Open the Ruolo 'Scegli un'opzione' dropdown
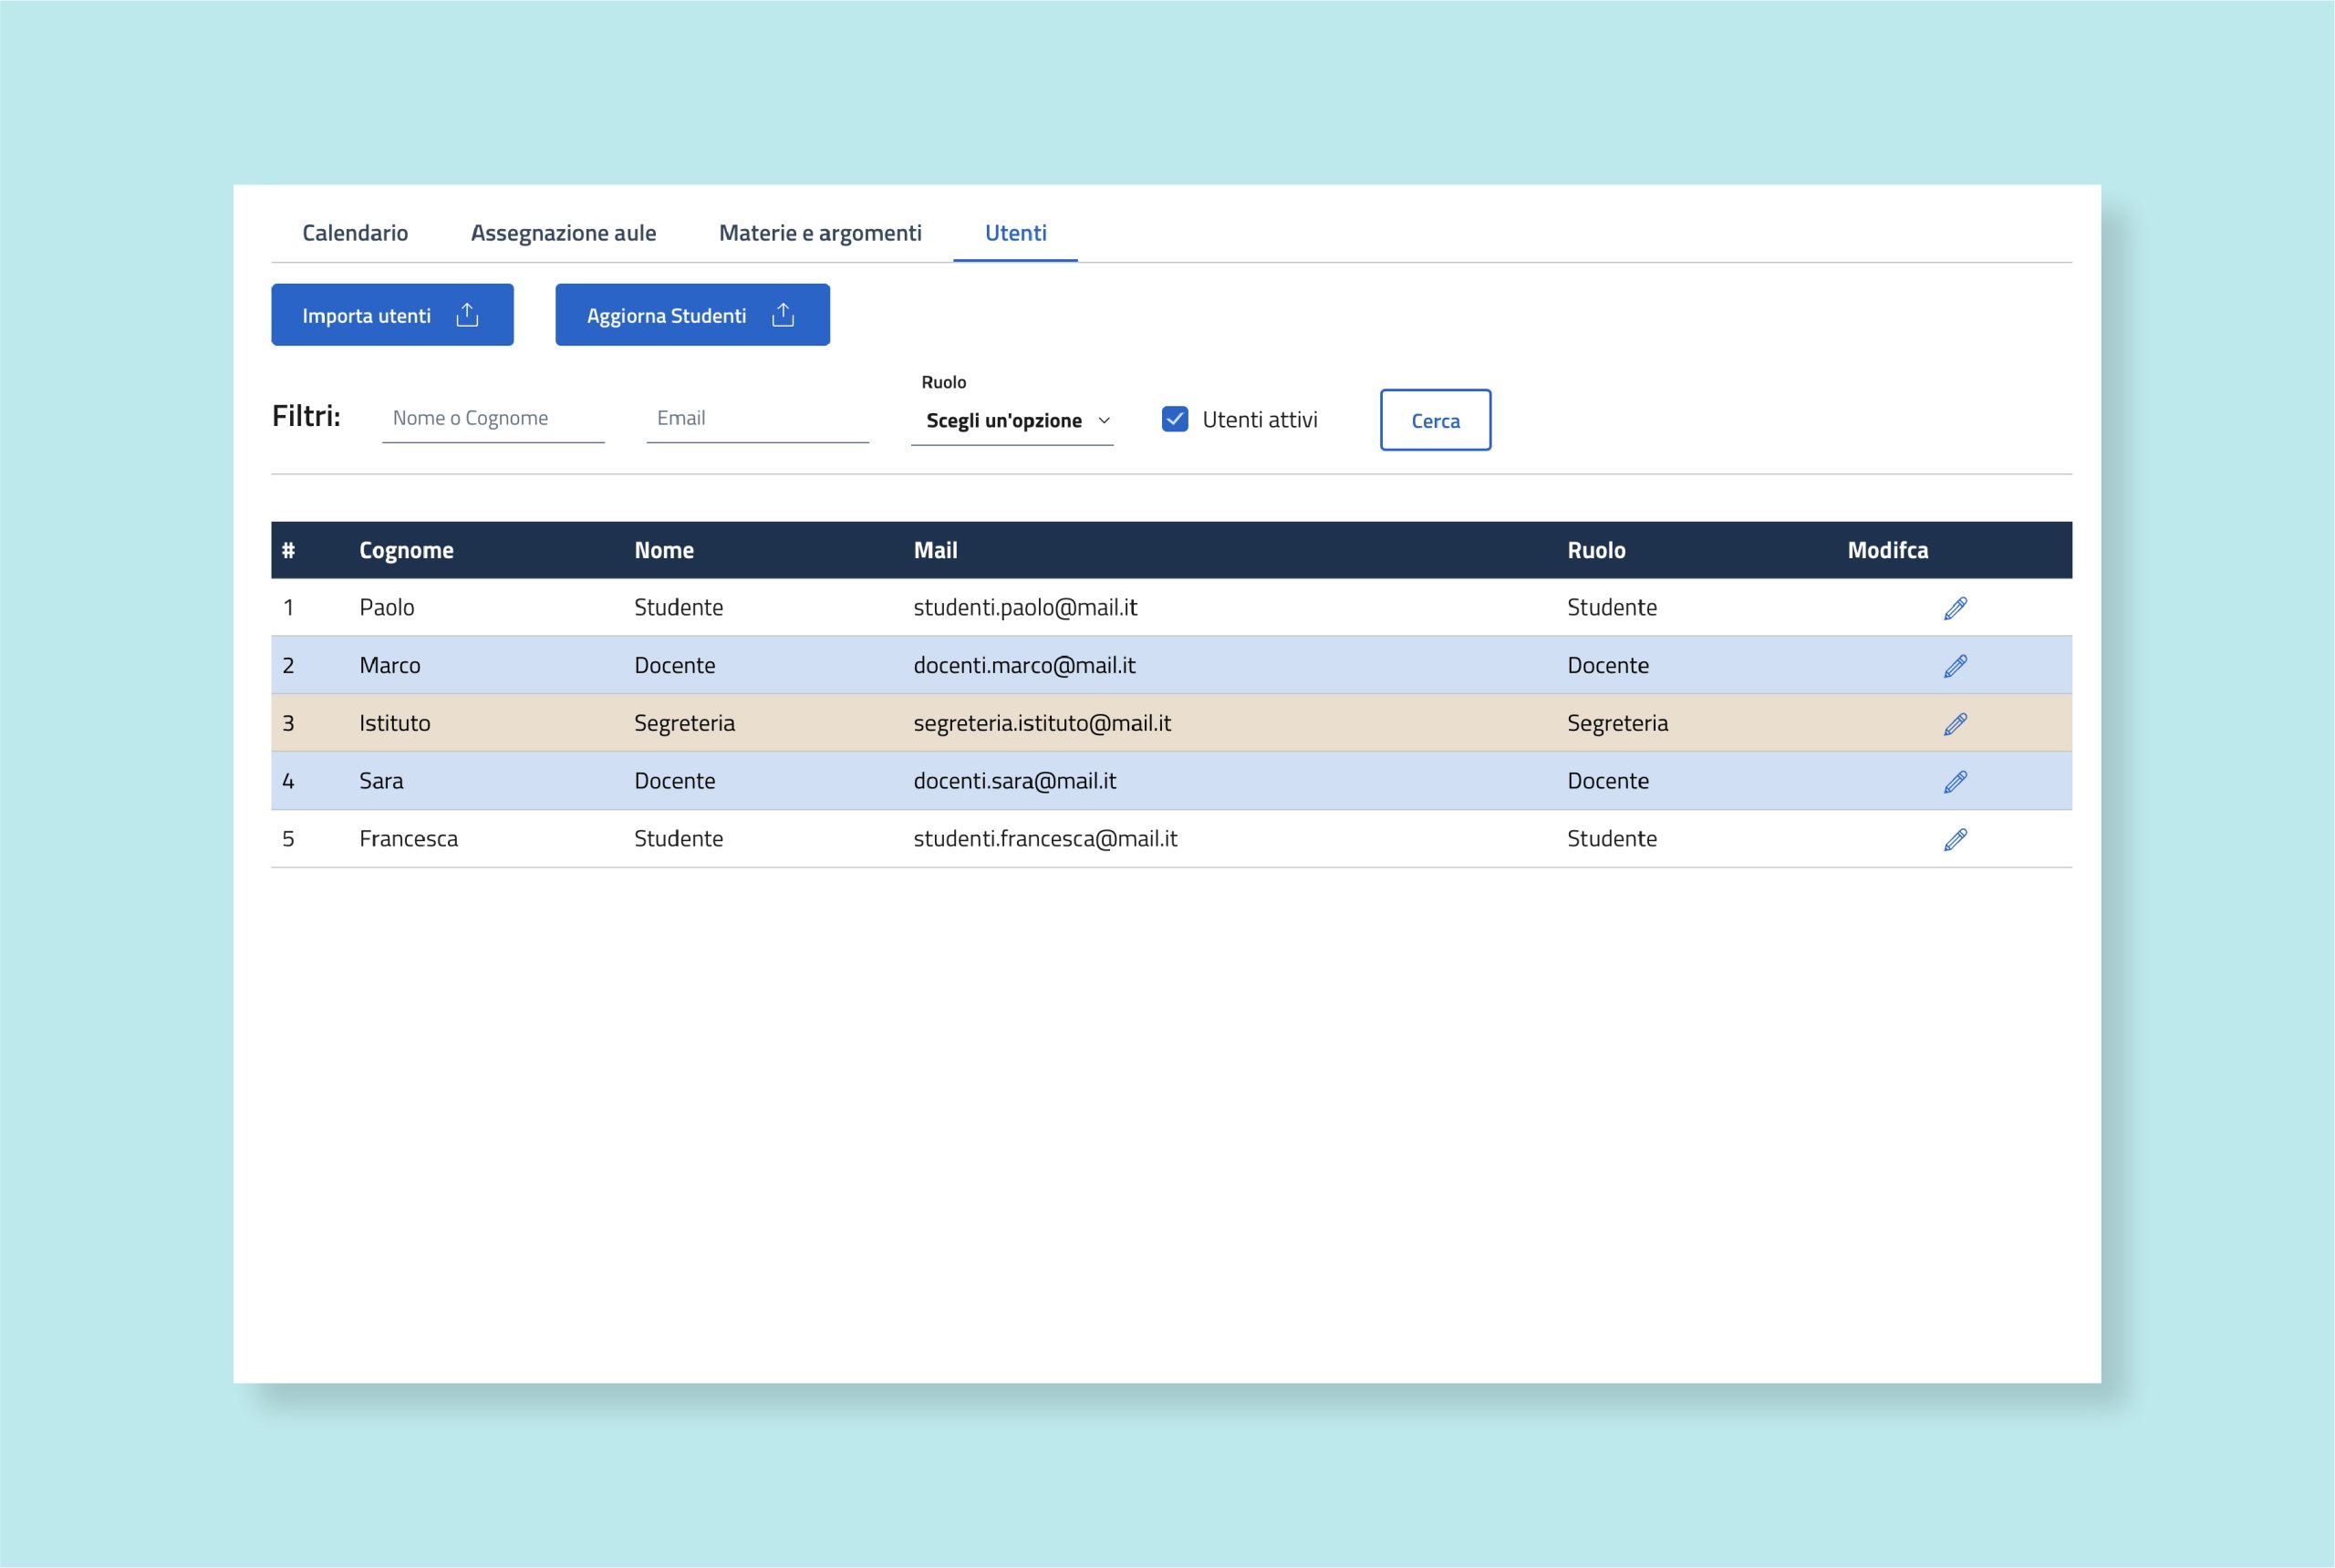The image size is (2335, 1568). pyautogui.click(x=1012, y=420)
